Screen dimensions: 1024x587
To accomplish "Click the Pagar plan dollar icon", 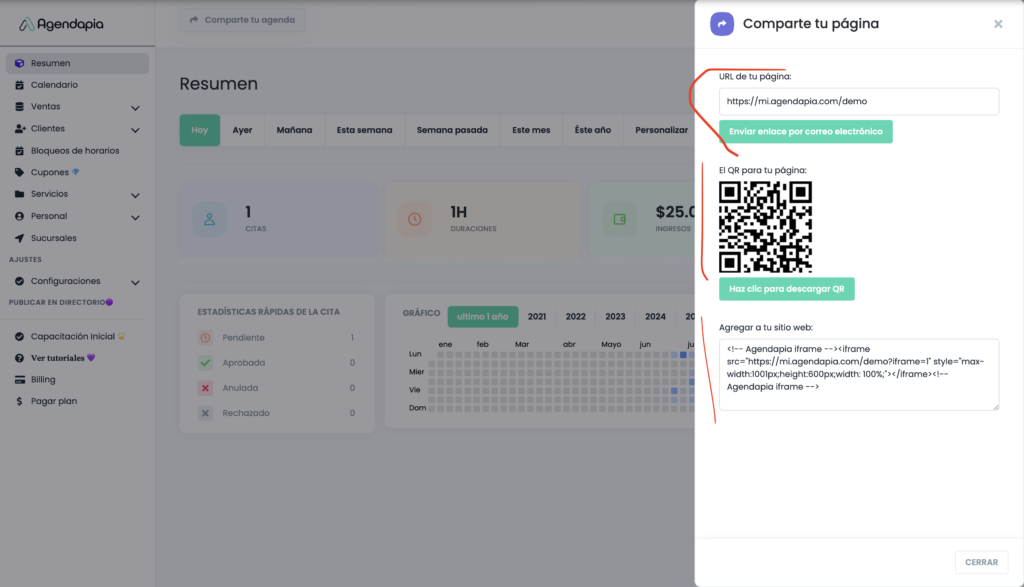I will (x=20, y=402).
